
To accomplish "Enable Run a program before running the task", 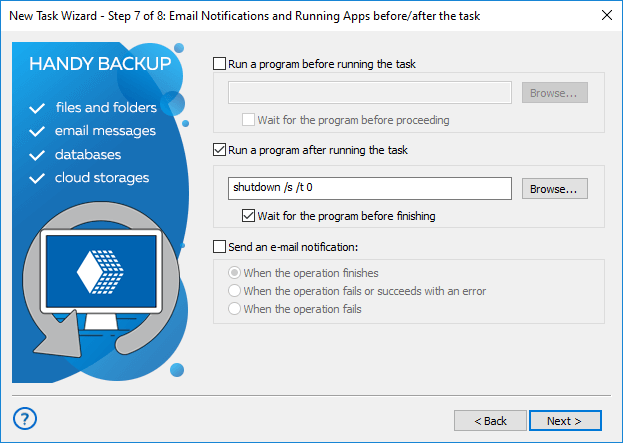I will click(220, 64).
